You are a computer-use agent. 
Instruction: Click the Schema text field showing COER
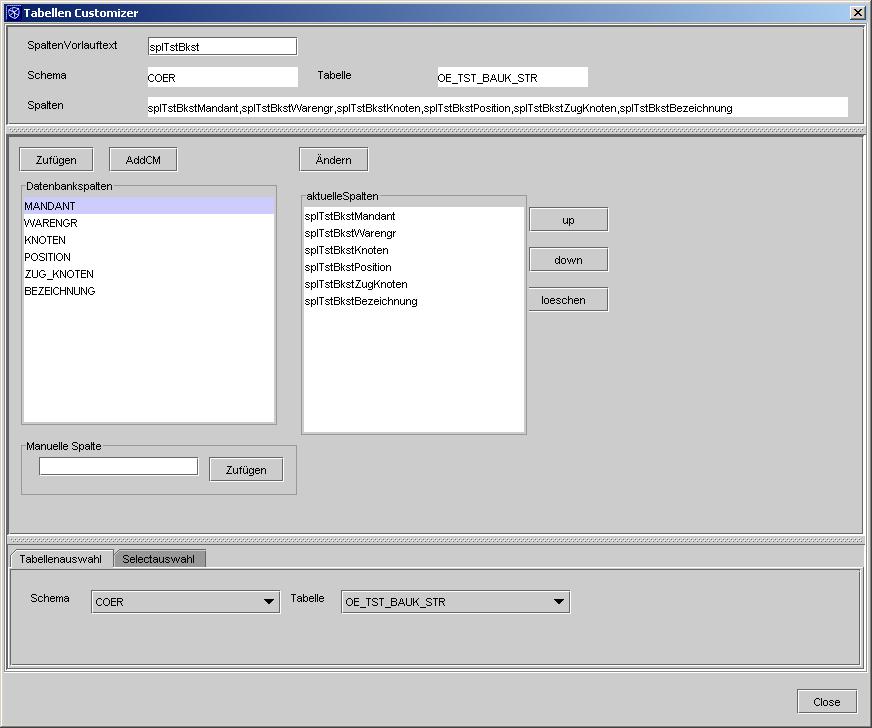[x=222, y=77]
